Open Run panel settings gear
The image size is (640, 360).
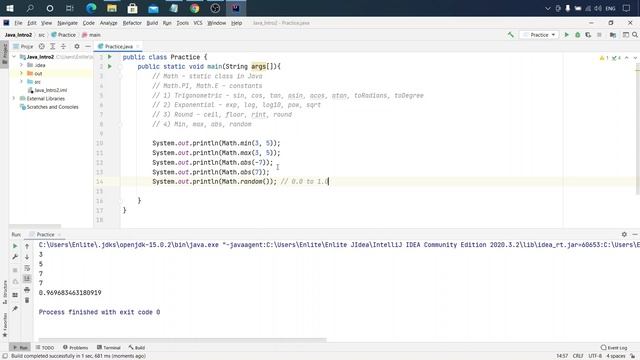[624, 234]
